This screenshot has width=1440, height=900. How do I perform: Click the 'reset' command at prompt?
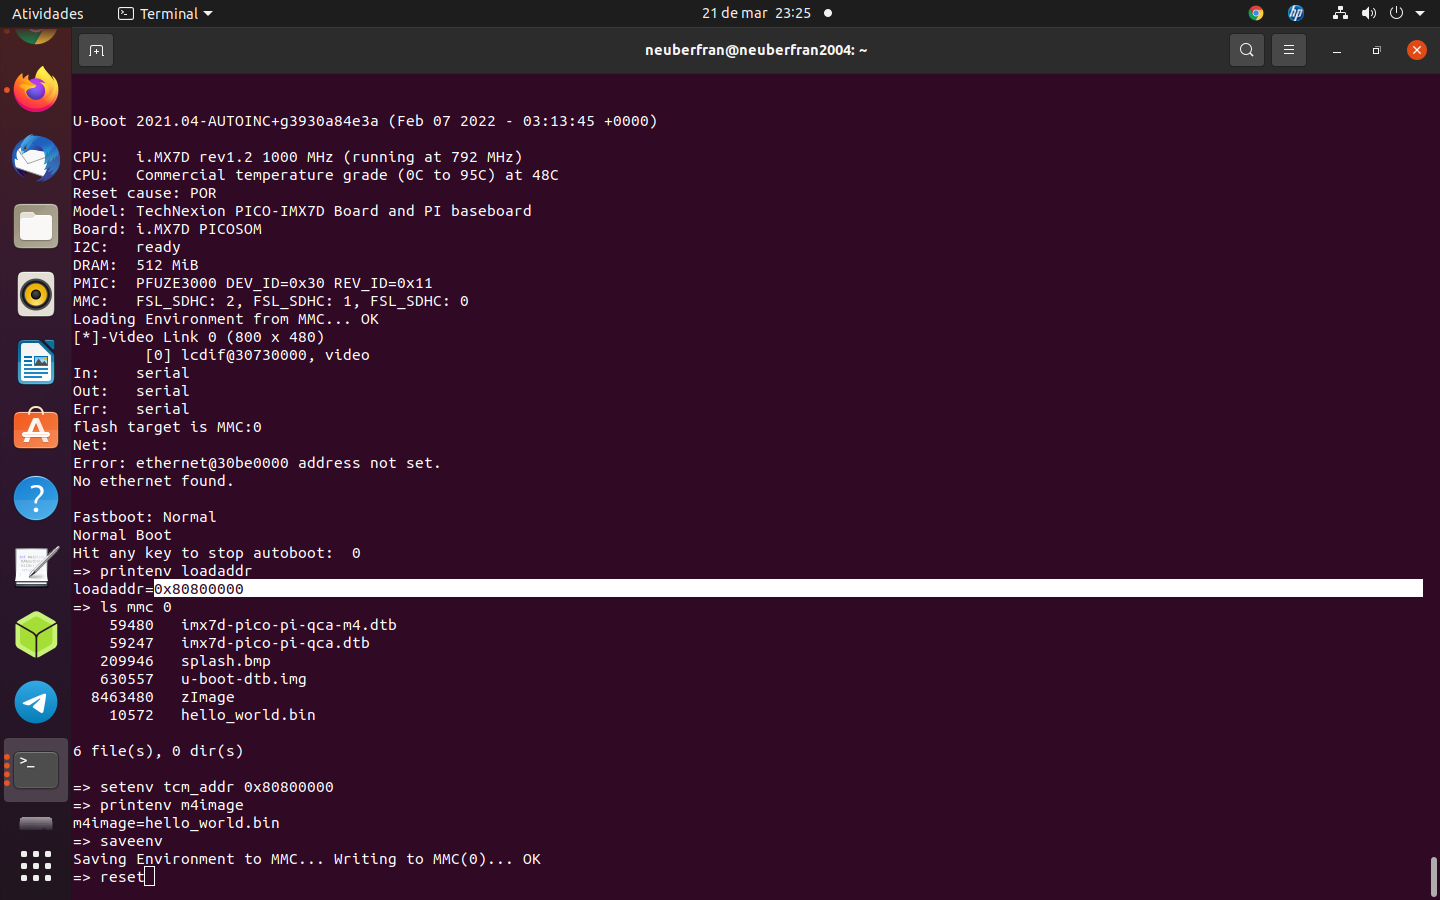tap(122, 877)
